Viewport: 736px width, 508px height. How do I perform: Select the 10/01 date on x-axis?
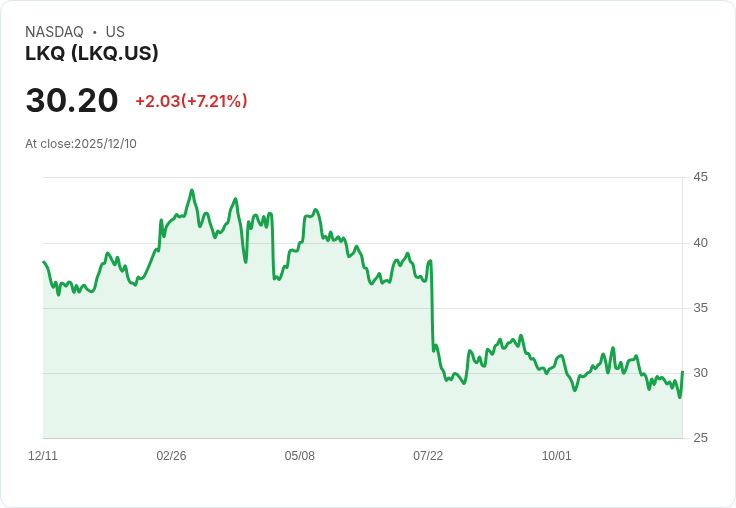pyautogui.click(x=556, y=455)
